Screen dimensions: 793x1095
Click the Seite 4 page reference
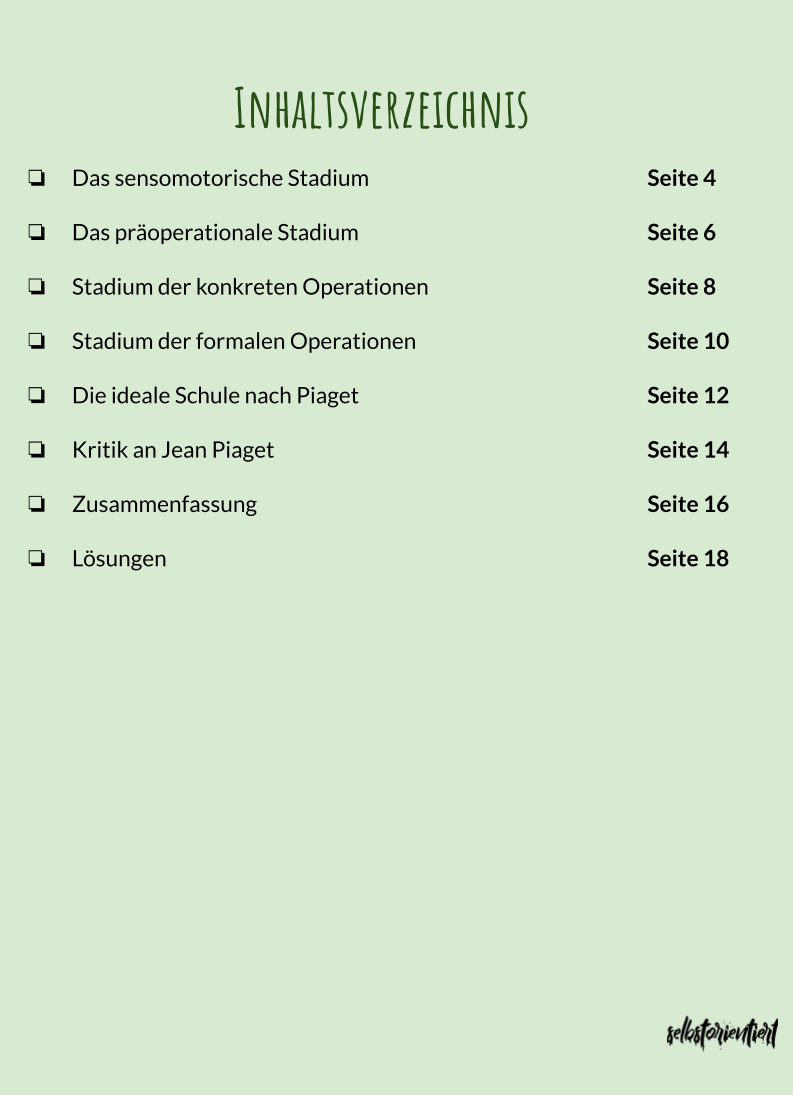pyautogui.click(x=681, y=178)
